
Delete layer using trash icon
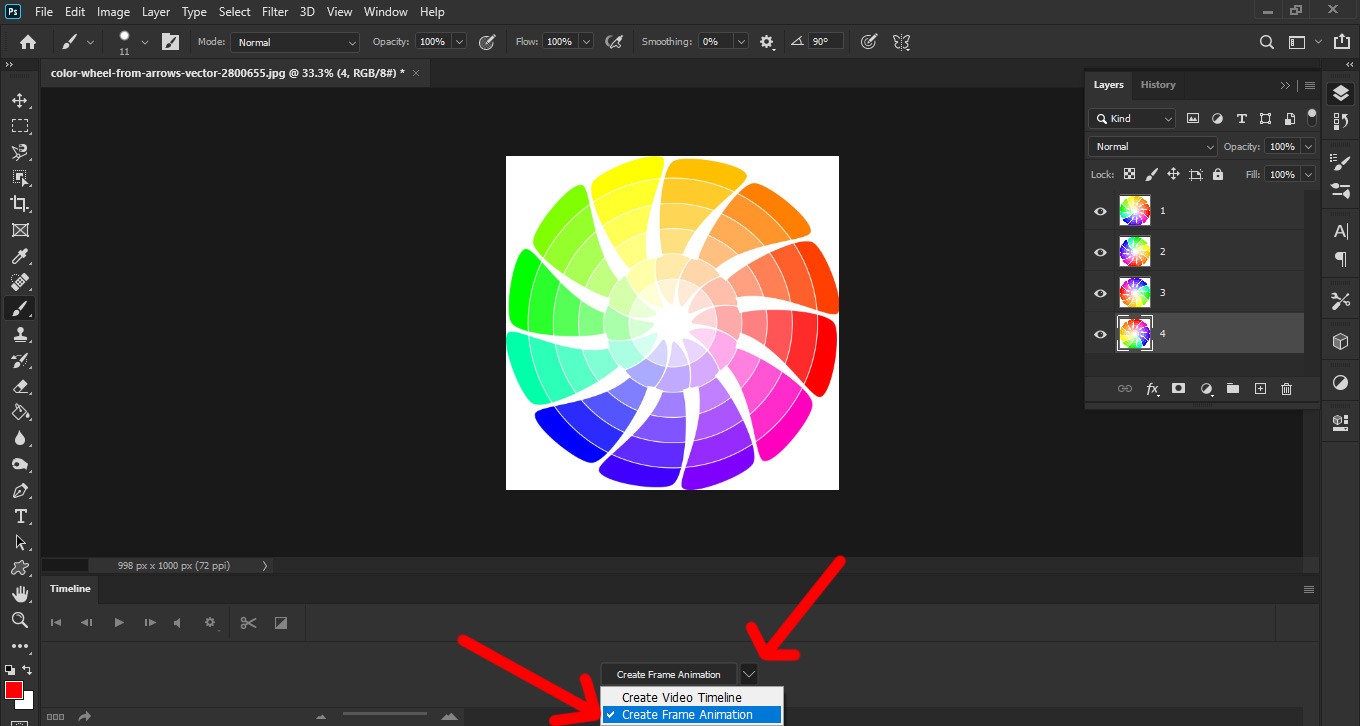1286,389
